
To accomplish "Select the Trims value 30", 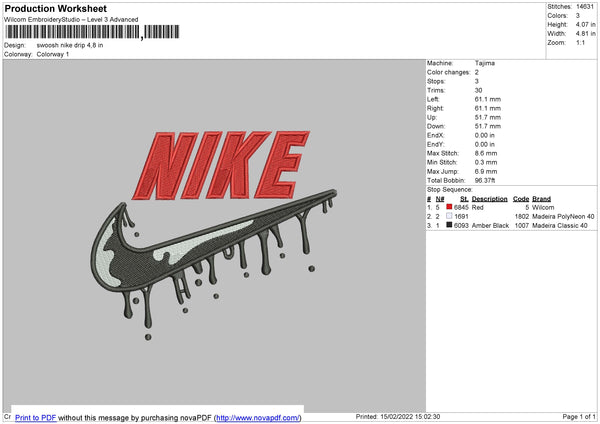I will pyautogui.click(x=478, y=90).
